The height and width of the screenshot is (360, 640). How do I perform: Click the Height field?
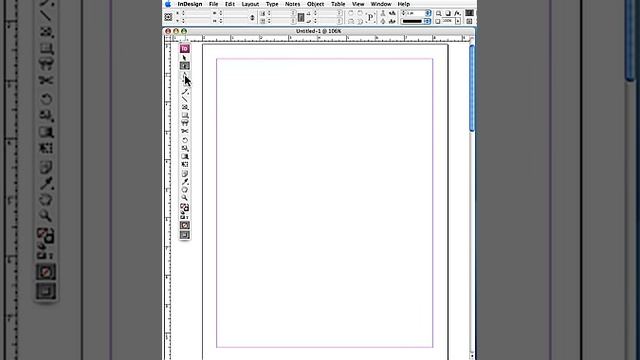point(235,21)
